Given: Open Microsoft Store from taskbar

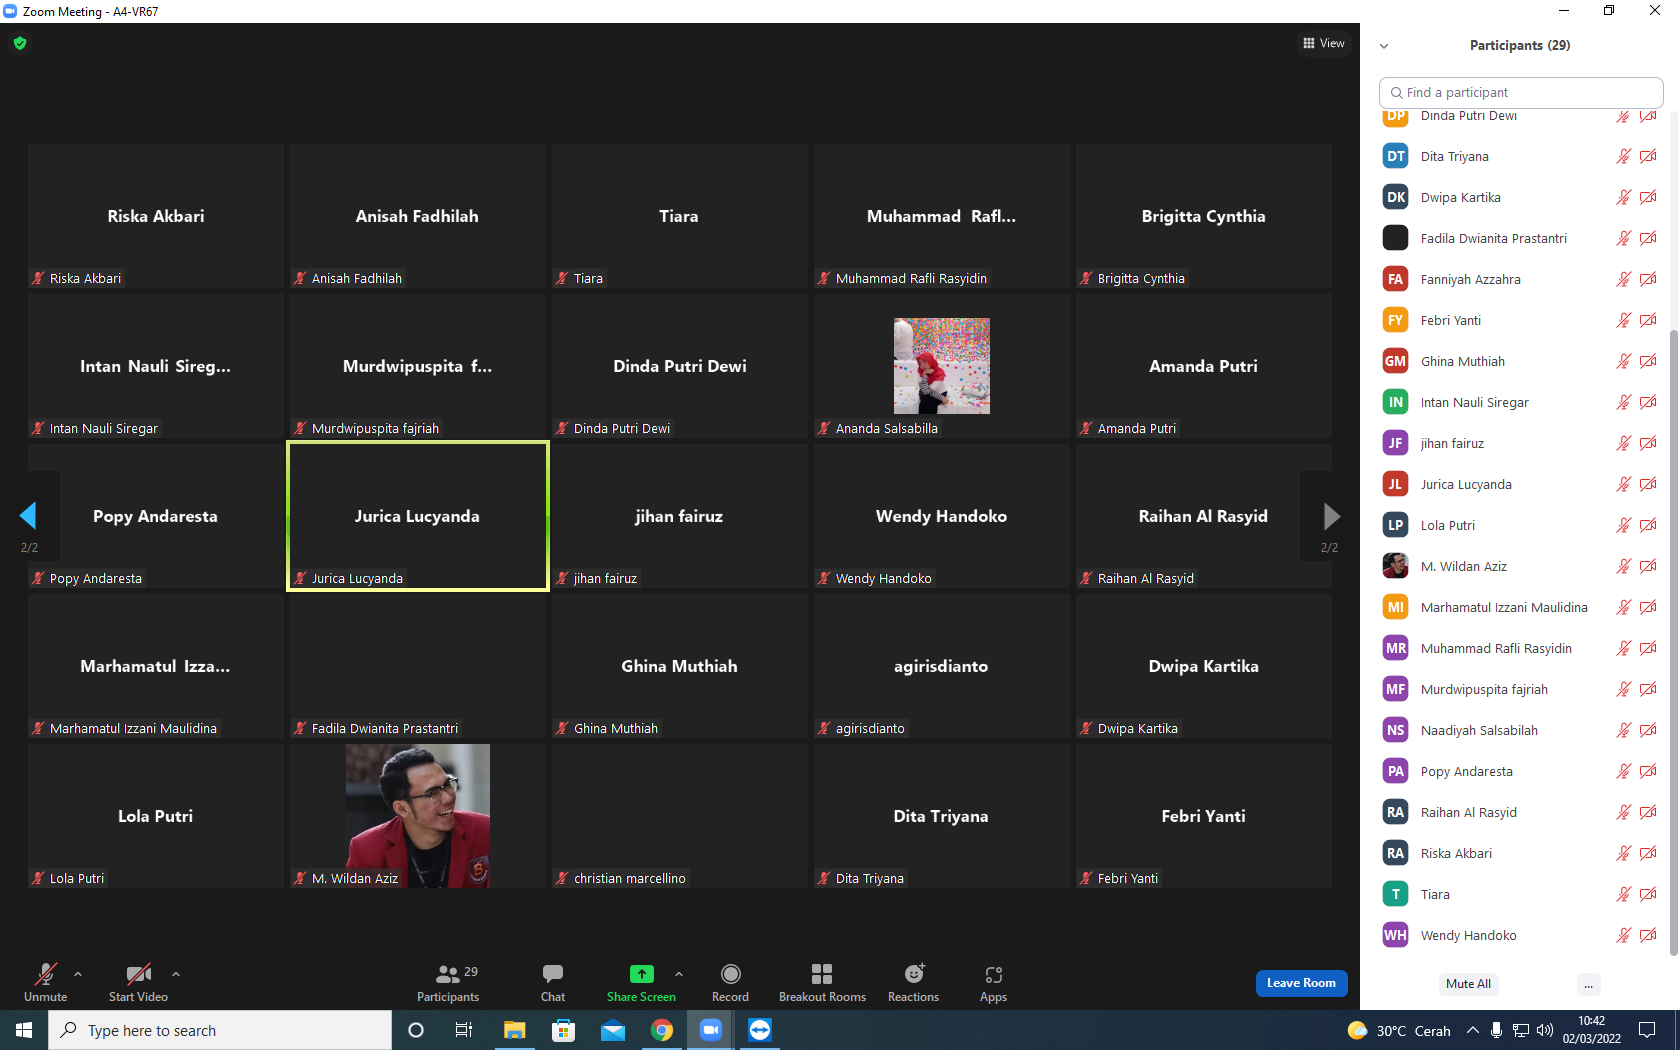Looking at the screenshot, I should pos(563,1030).
